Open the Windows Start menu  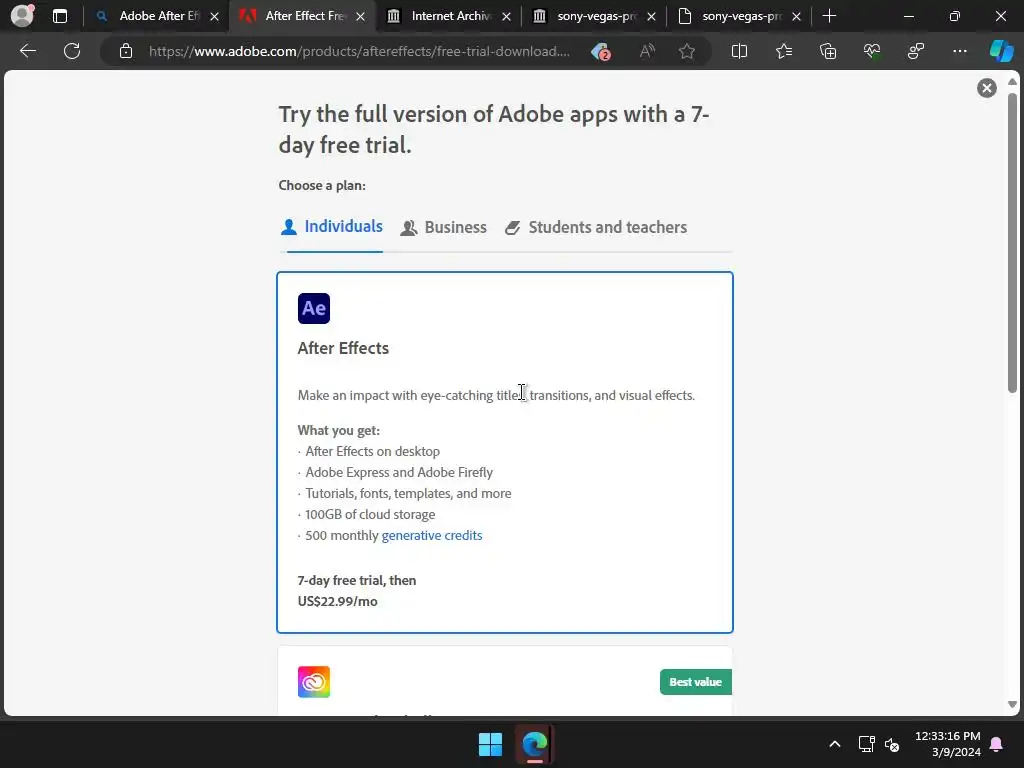490,744
